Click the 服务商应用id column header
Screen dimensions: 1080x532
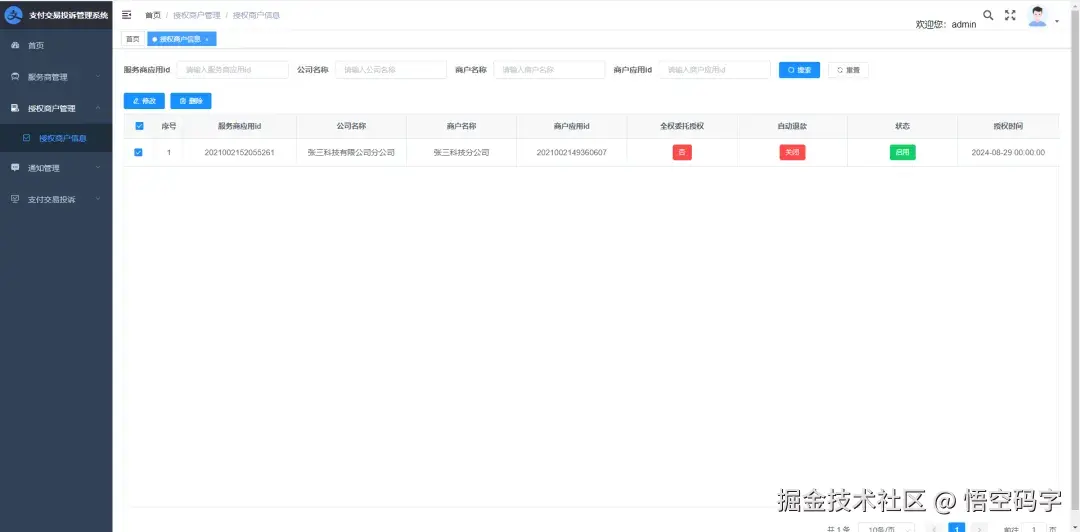pyautogui.click(x=239, y=126)
